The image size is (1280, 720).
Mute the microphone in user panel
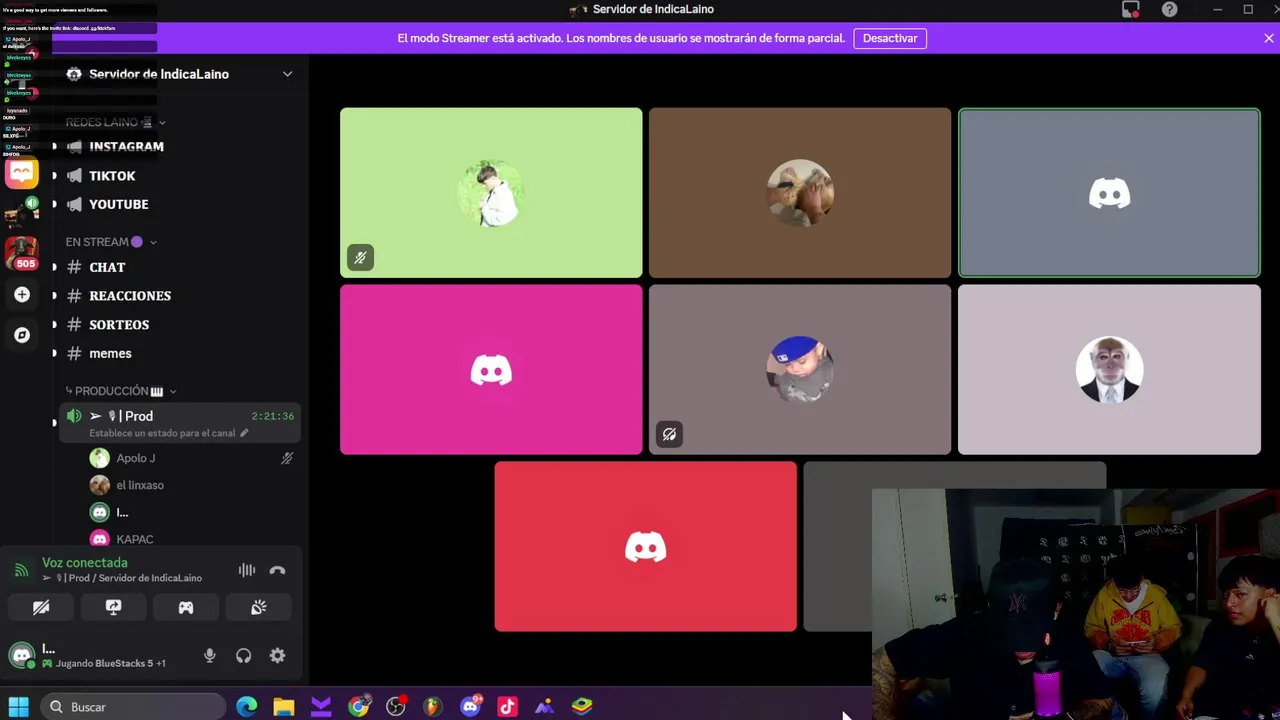click(209, 656)
